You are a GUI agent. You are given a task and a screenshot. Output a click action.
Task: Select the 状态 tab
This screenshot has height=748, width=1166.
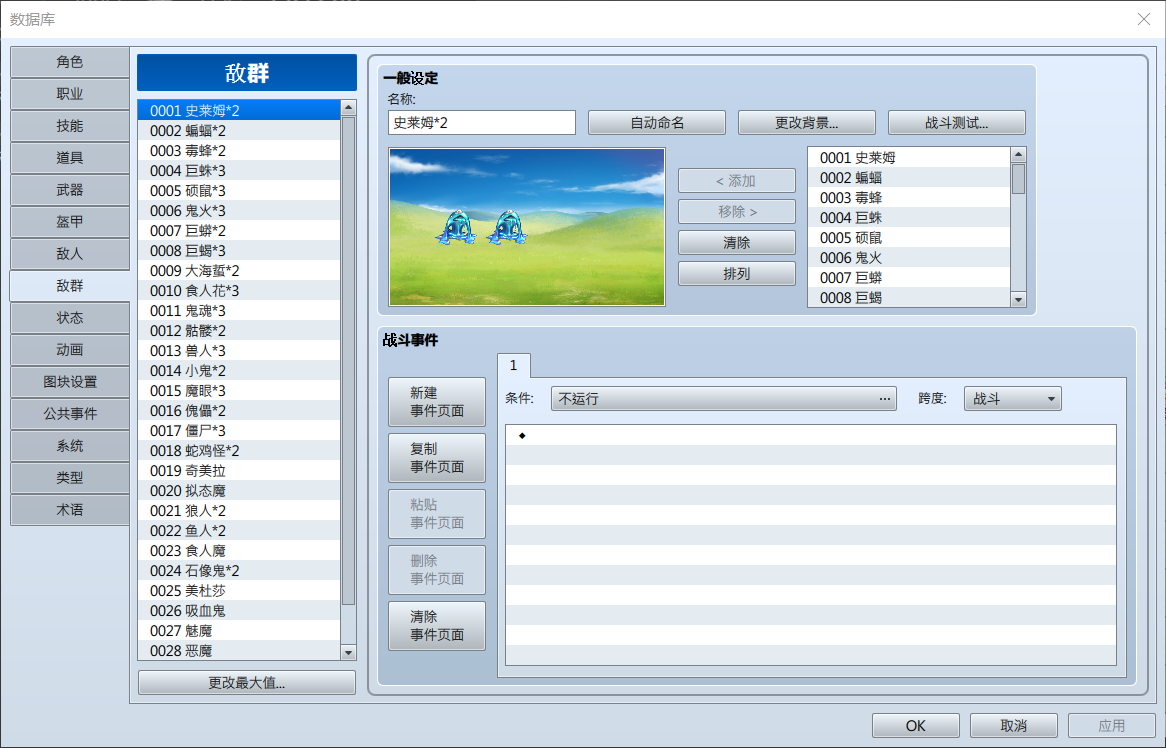click(x=70, y=317)
